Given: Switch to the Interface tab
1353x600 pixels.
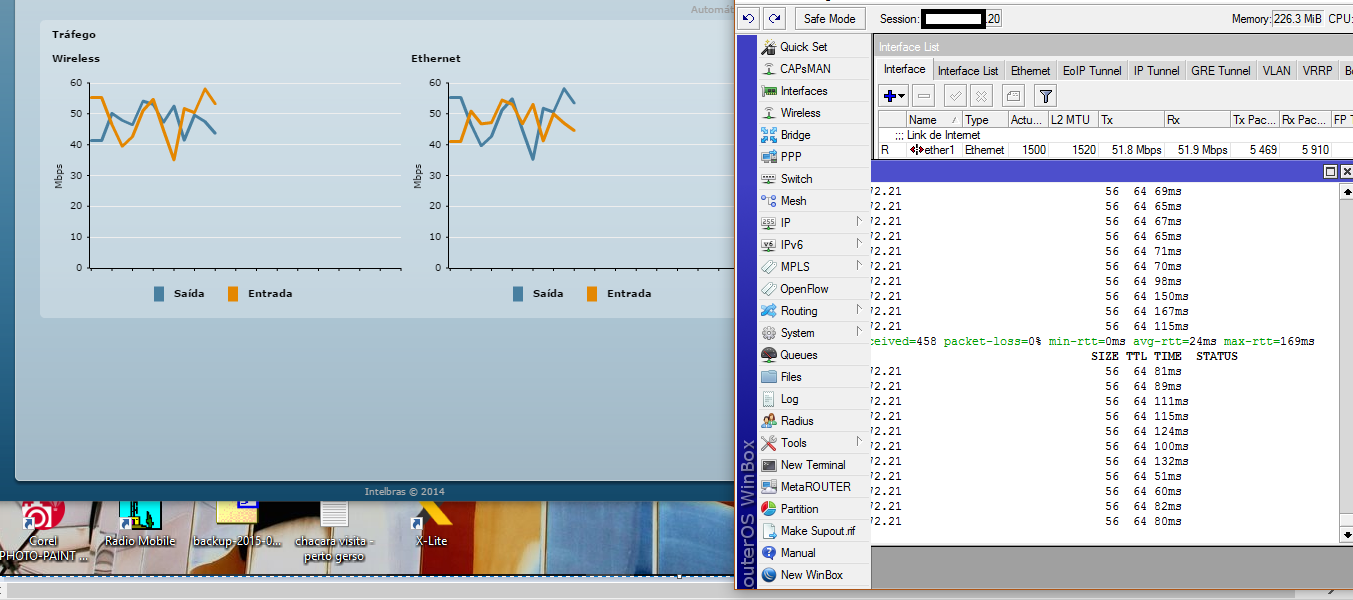Looking at the screenshot, I should (x=904, y=70).
